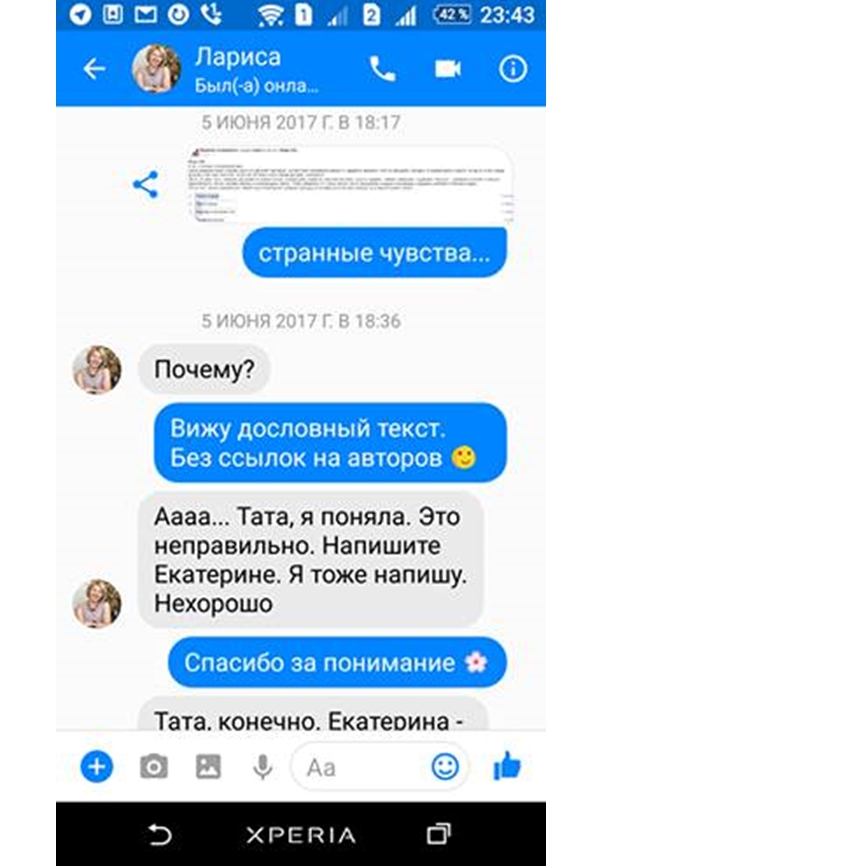Open the shared document screenshot thumbnail
This screenshot has height=866, width=850.
pyautogui.click(x=350, y=185)
